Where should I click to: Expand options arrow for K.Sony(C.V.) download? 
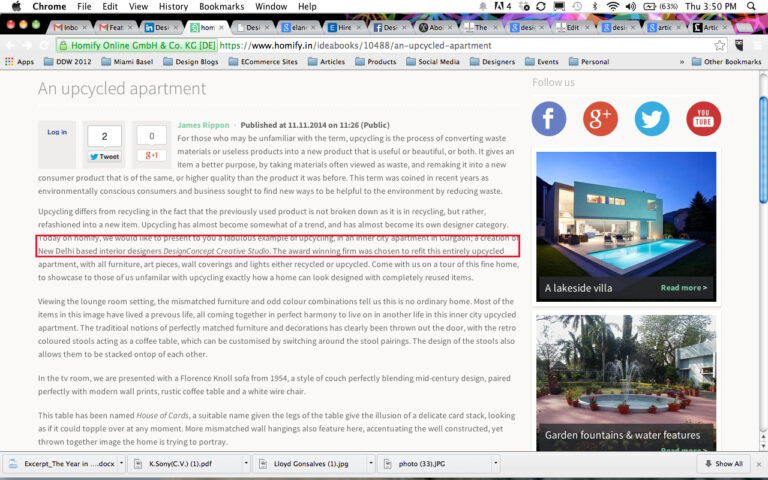click(x=246, y=463)
